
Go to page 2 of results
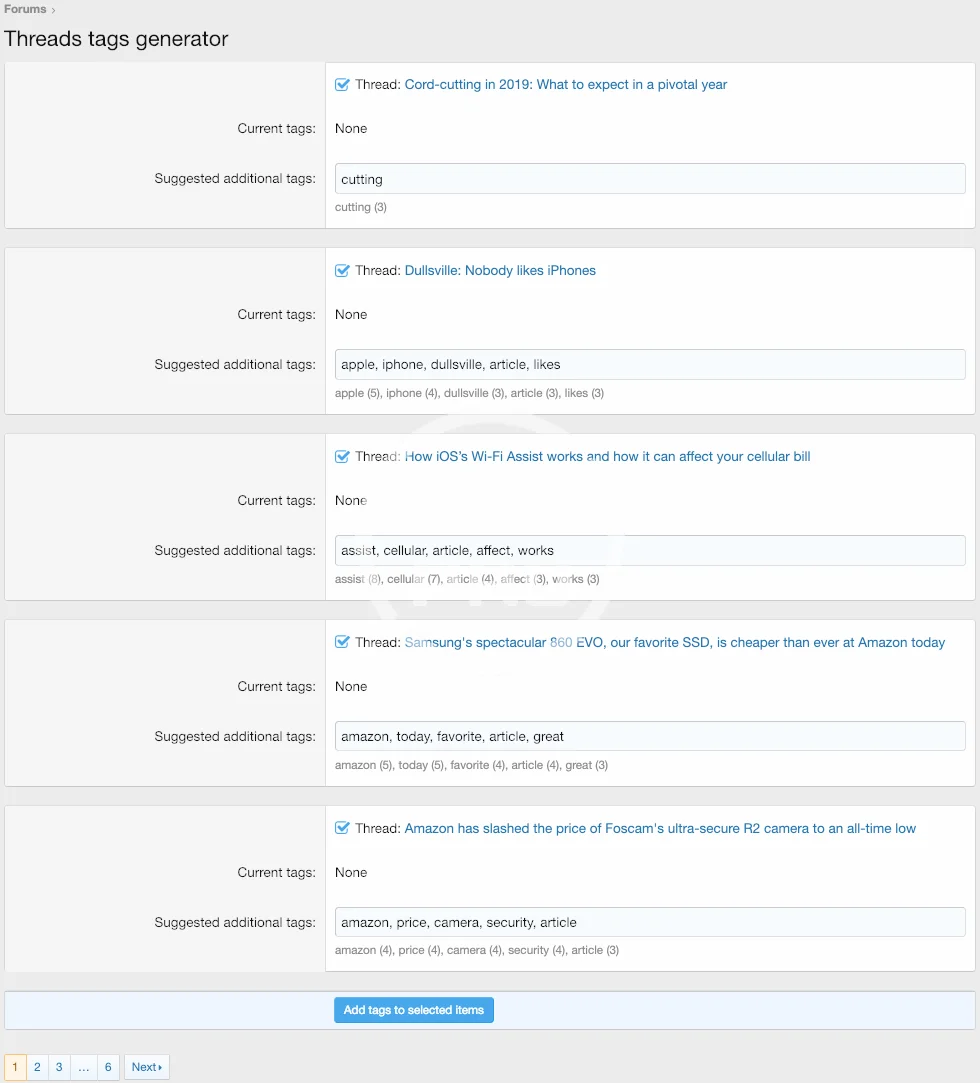pyautogui.click(x=37, y=1067)
